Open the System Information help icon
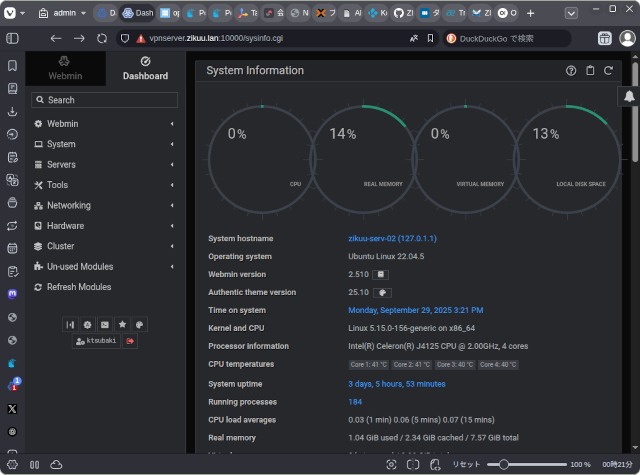 (x=571, y=71)
